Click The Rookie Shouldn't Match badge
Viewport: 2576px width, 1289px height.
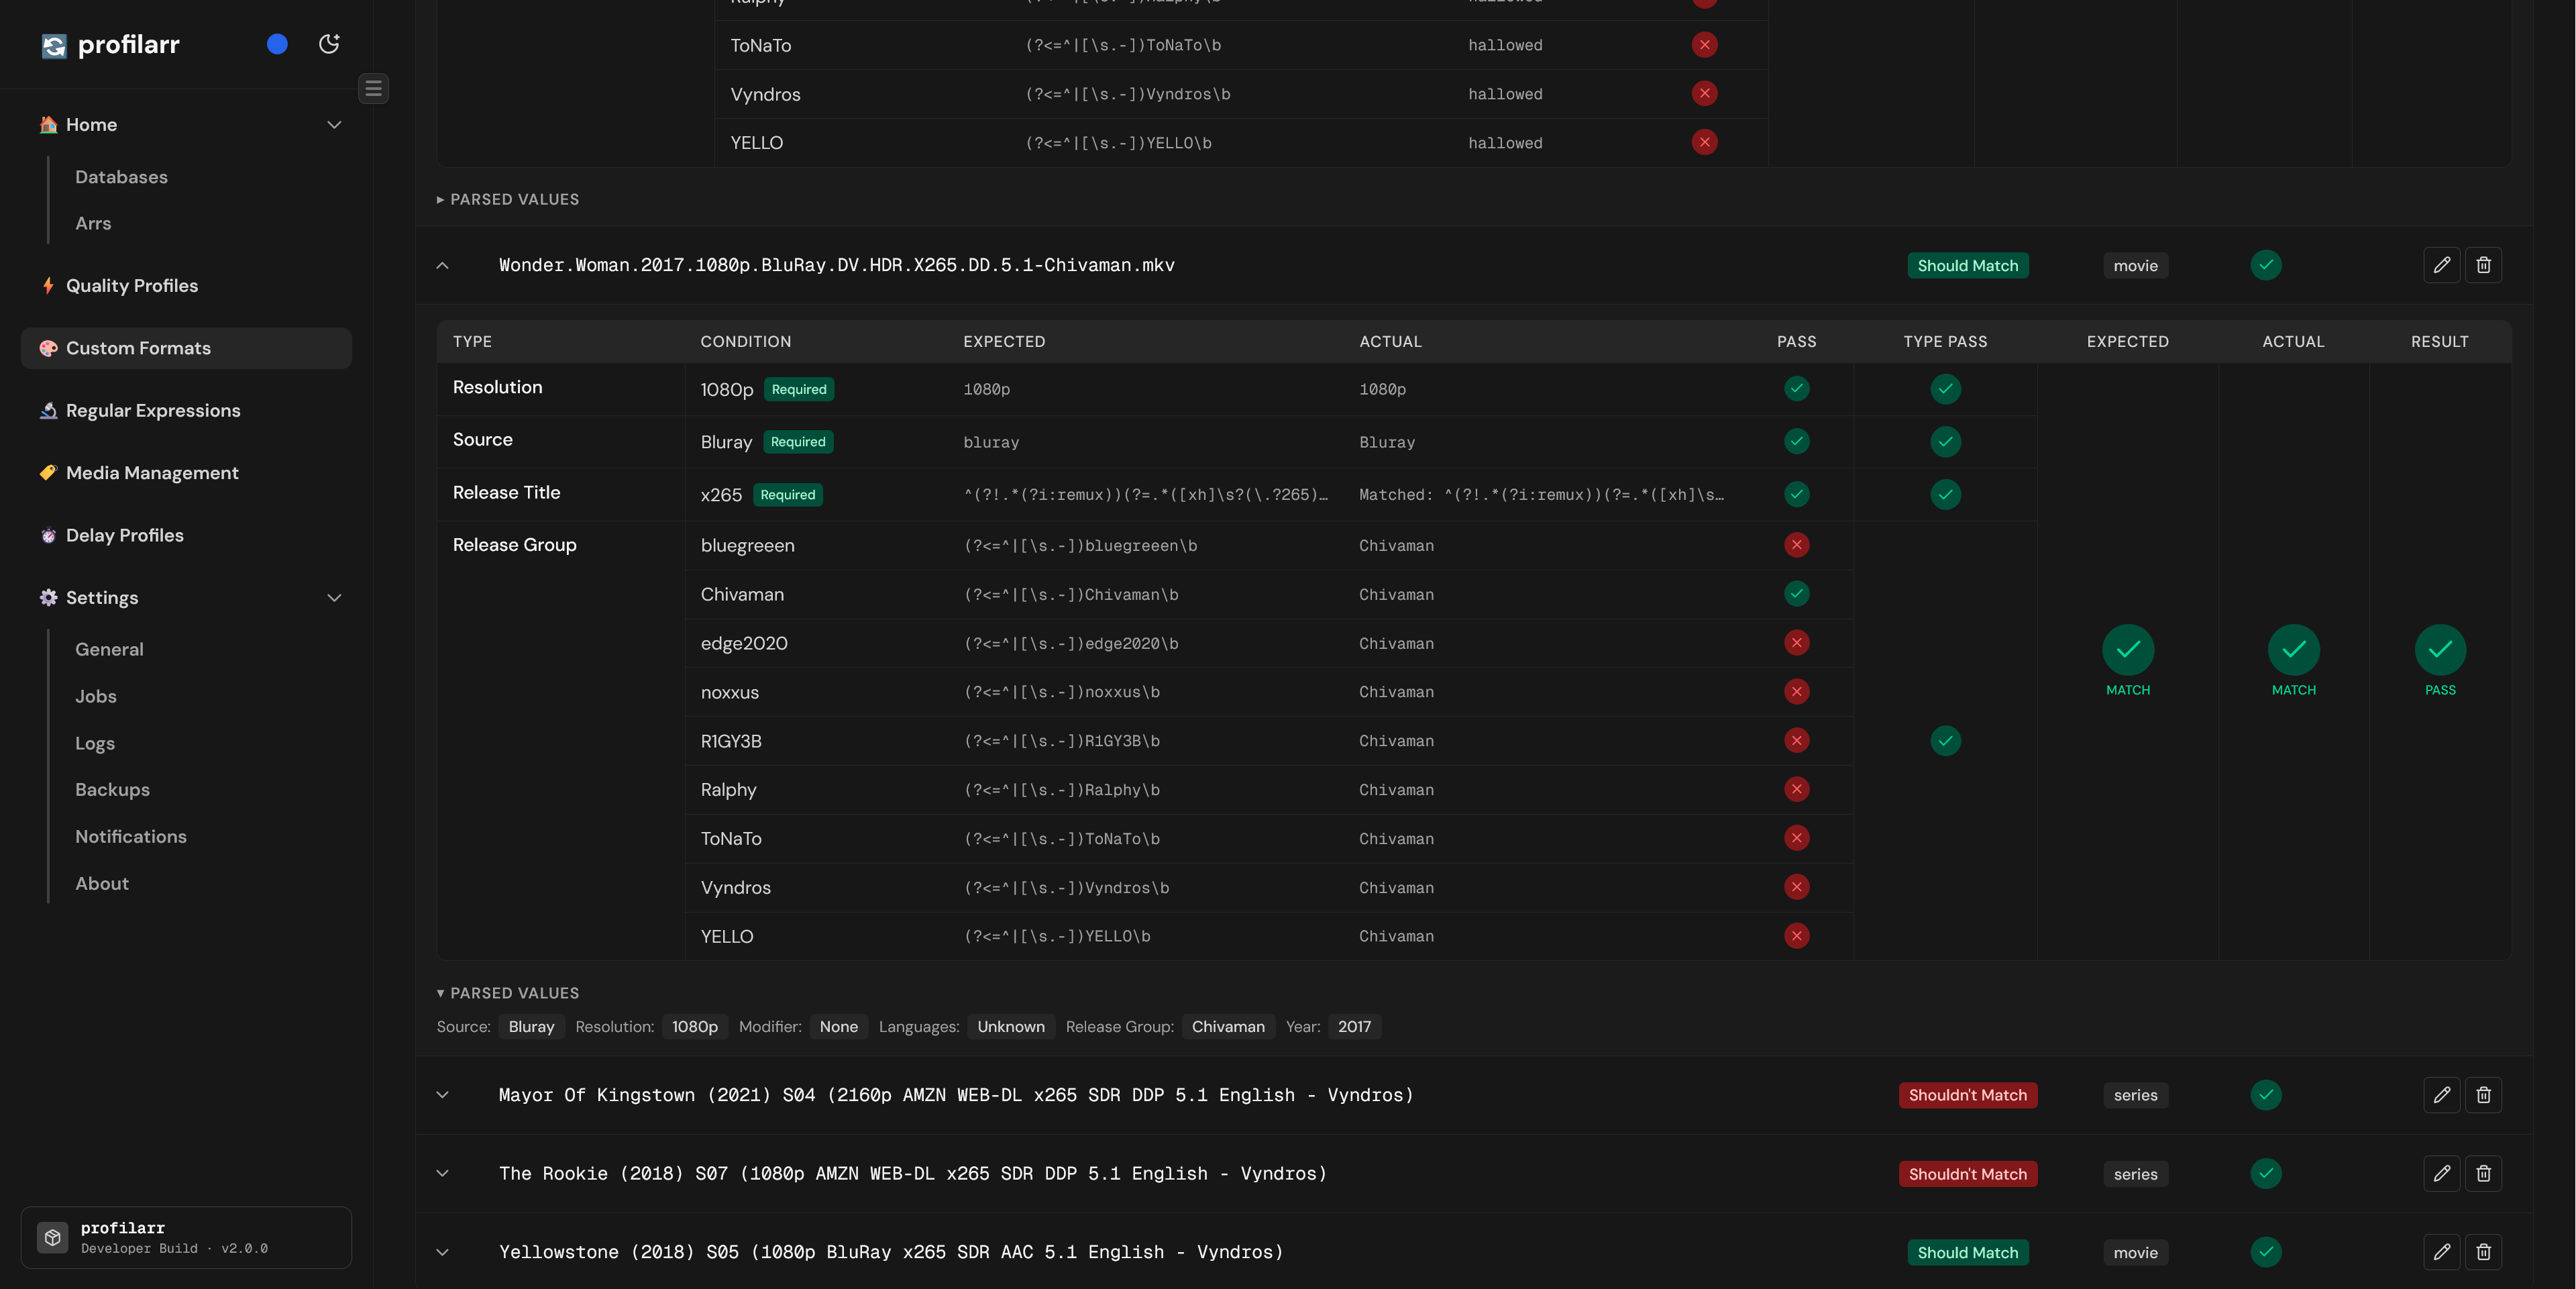click(x=1968, y=1175)
